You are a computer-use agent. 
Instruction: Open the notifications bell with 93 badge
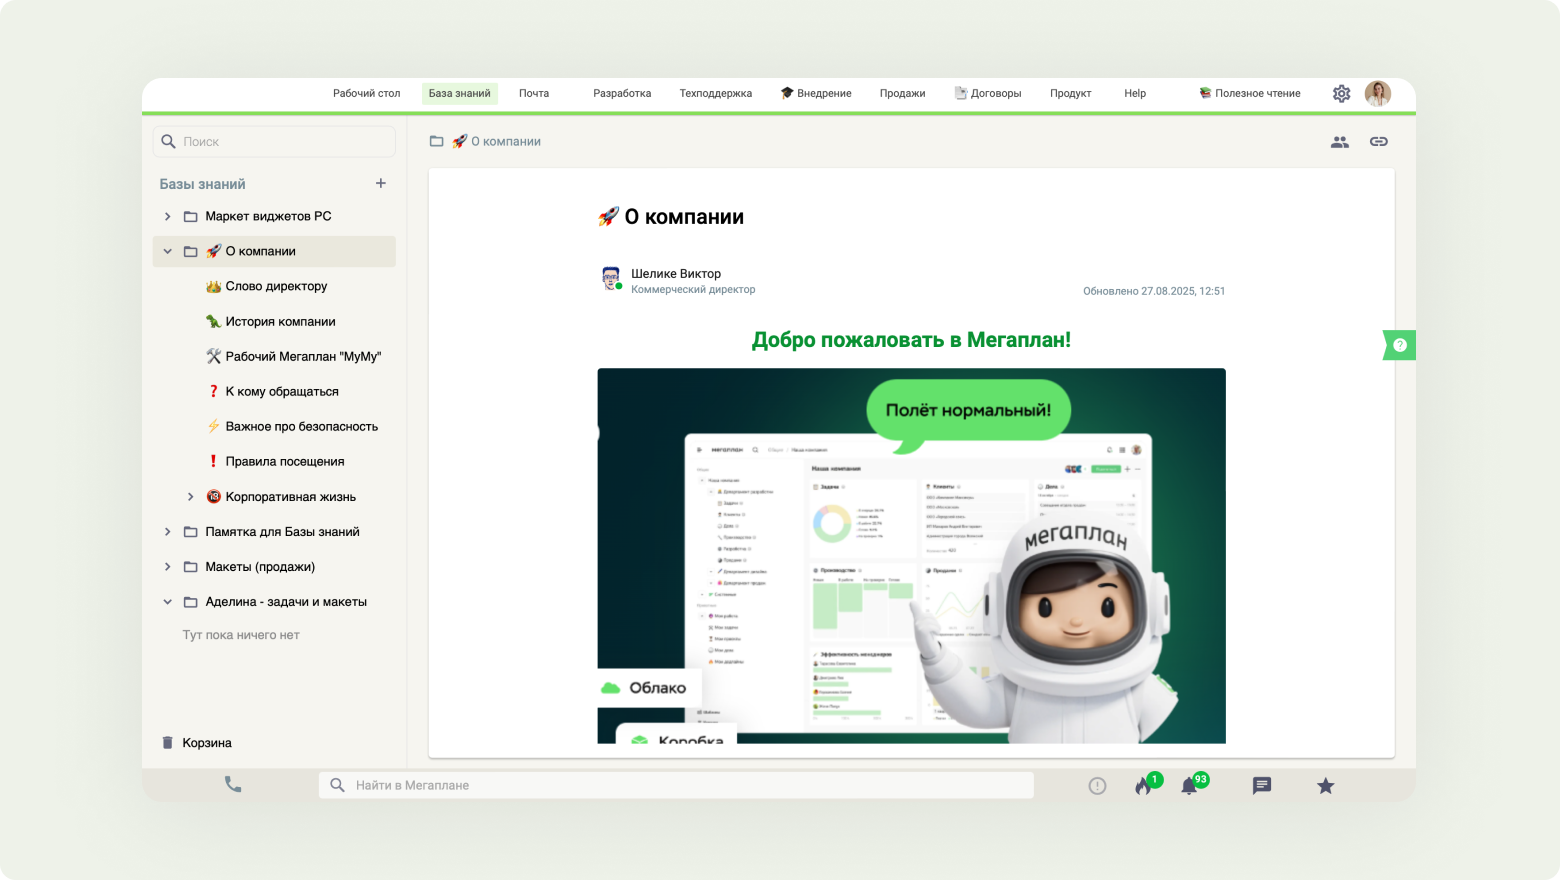pyautogui.click(x=1189, y=786)
